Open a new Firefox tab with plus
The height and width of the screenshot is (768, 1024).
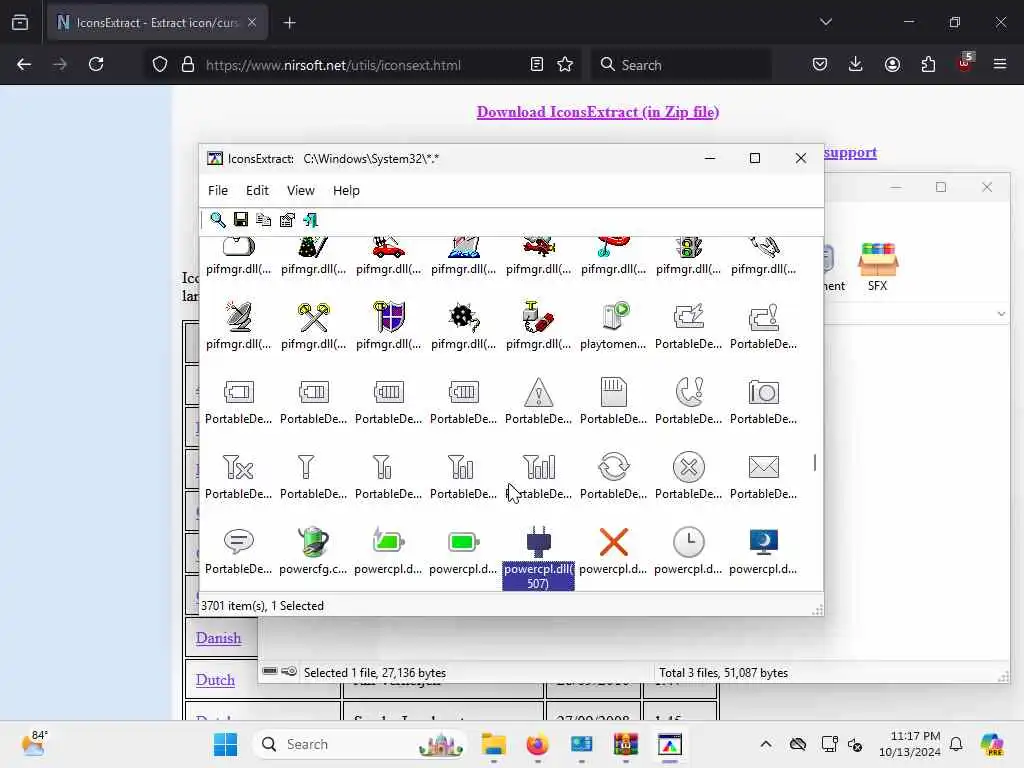(x=290, y=23)
